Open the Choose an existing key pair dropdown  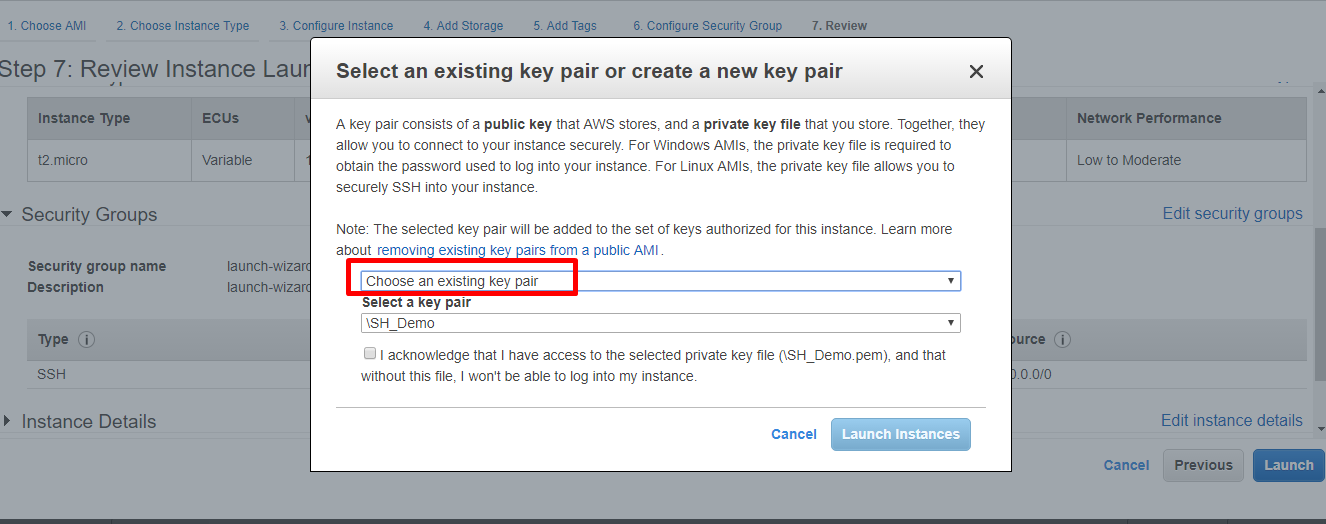click(660, 281)
